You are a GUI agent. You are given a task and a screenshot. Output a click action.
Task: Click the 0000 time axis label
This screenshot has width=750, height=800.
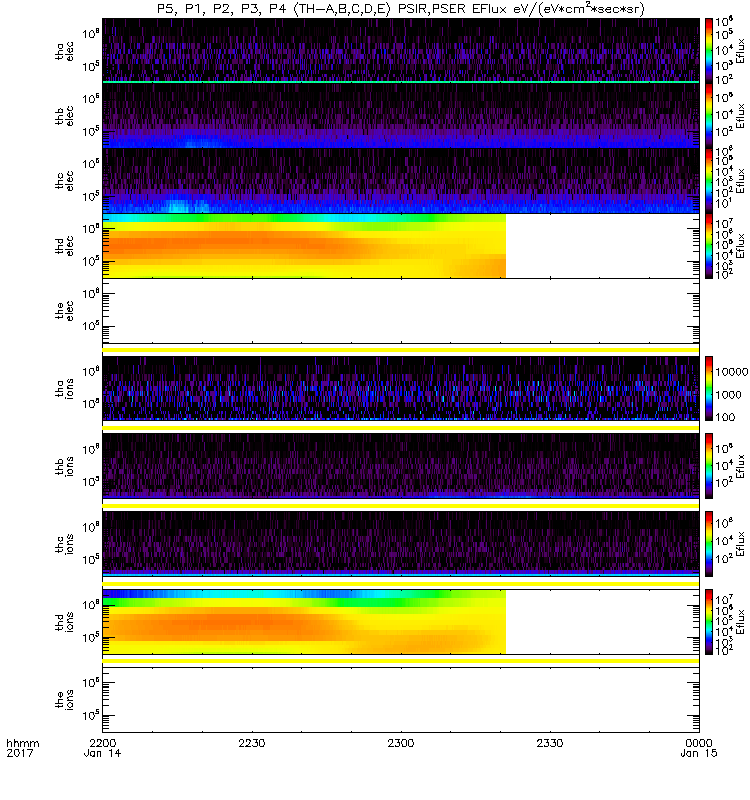[699, 743]
